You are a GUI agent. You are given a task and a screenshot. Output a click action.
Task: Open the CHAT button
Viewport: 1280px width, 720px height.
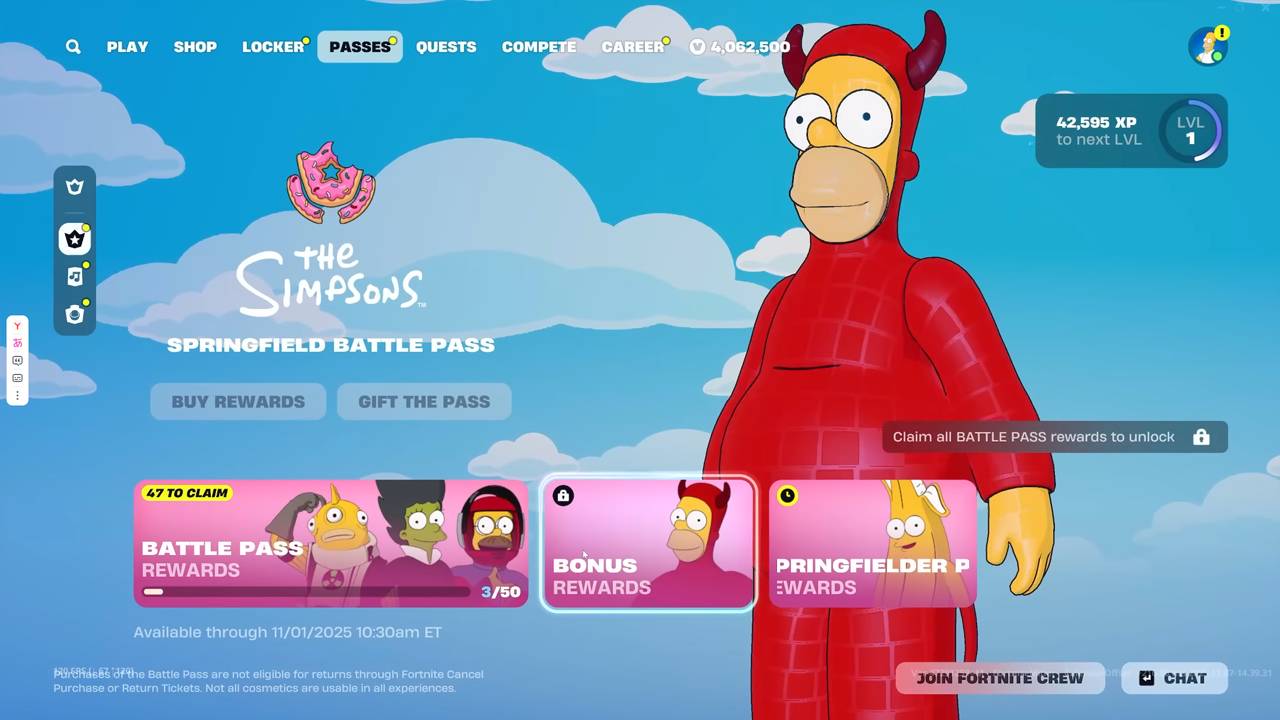point(1174,678)
